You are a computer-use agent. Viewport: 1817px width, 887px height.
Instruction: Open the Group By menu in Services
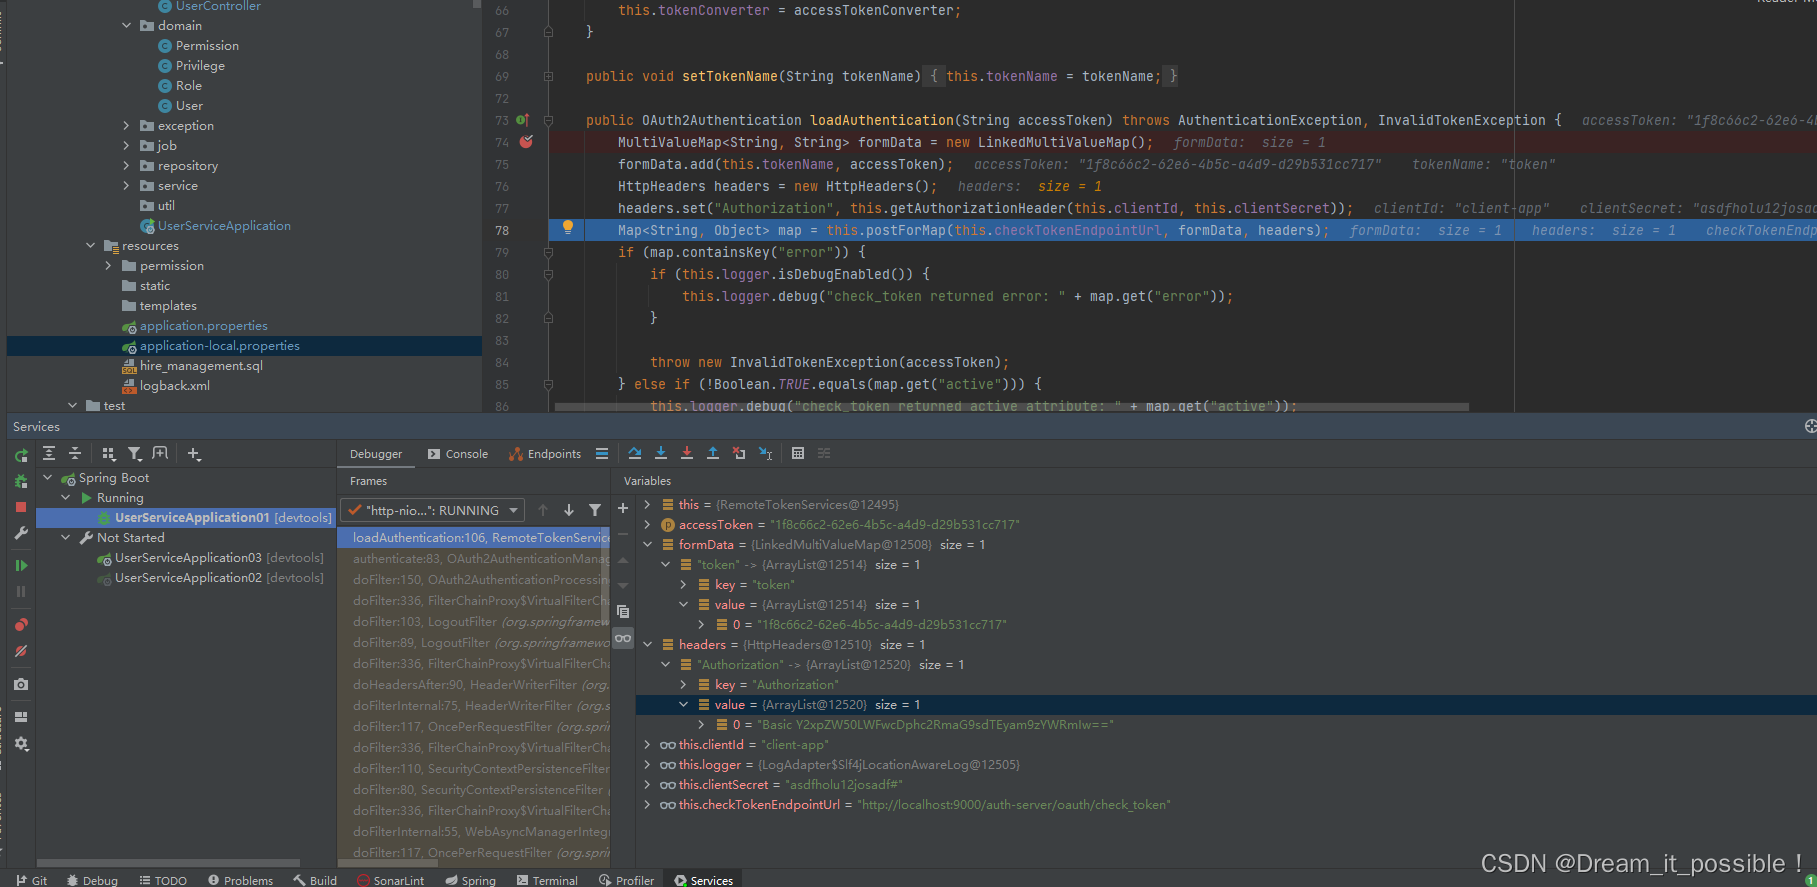click(109, 453)
